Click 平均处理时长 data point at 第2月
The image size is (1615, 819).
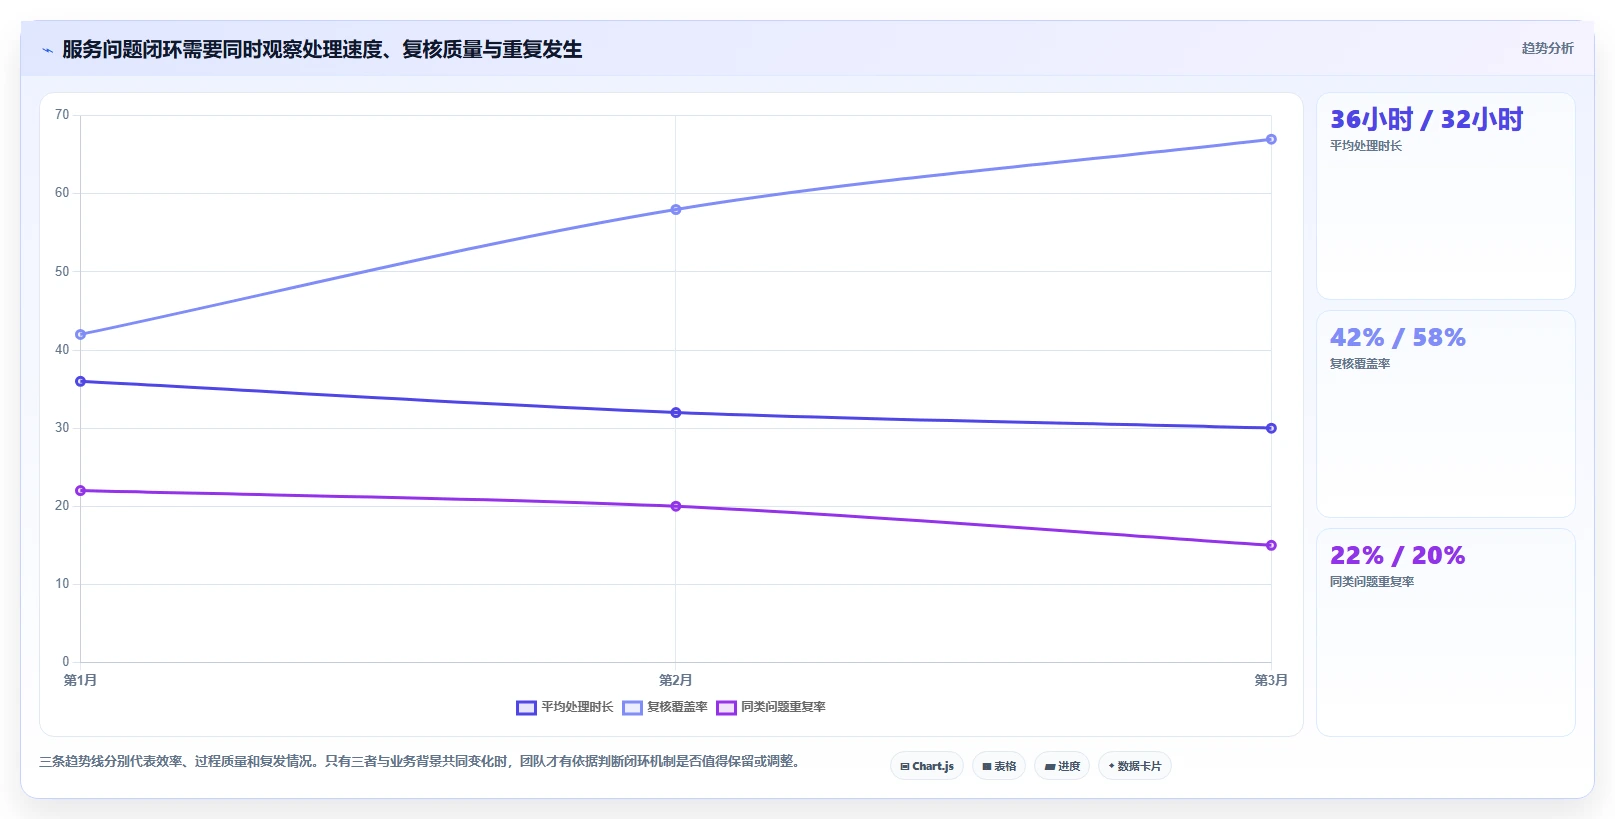(x=676, y=413)
